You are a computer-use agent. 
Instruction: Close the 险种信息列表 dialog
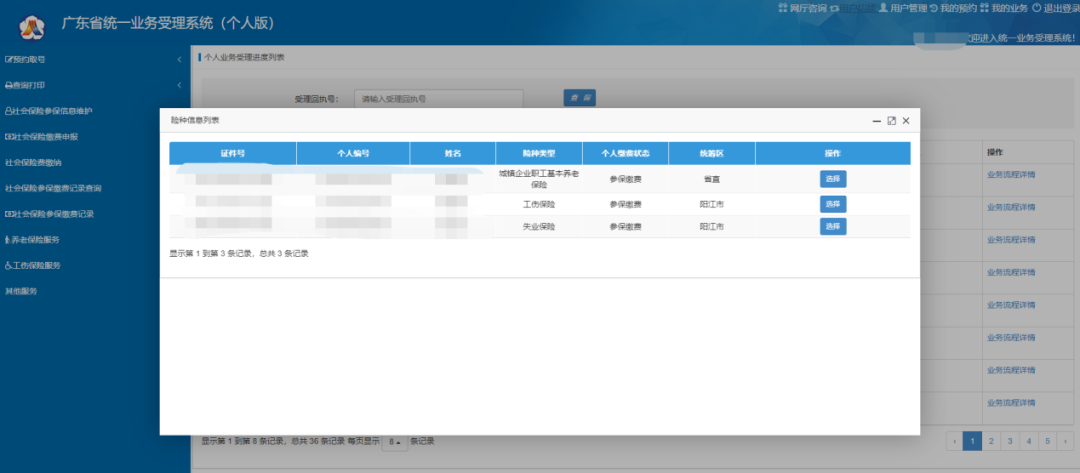[x=906, y=120]
